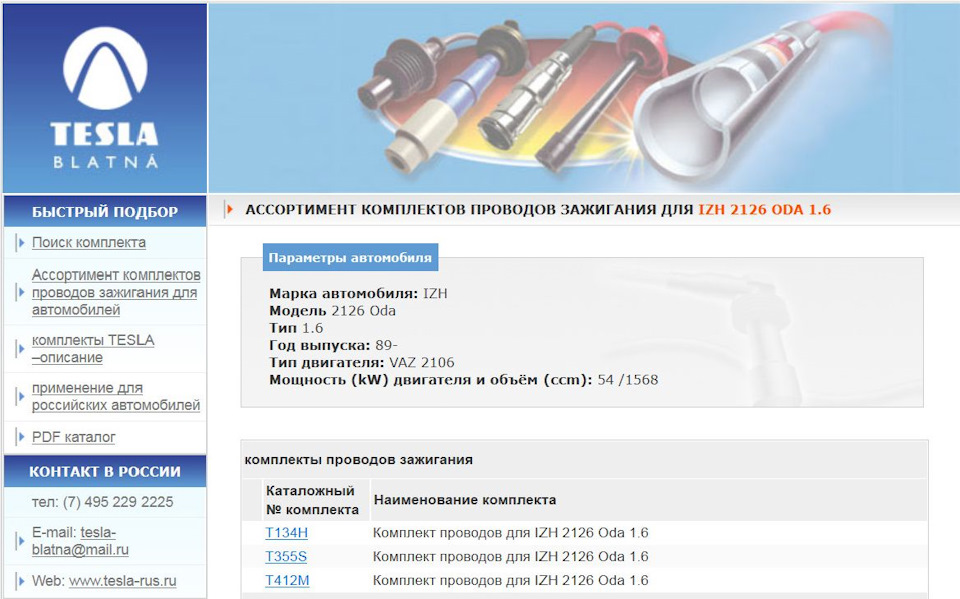This screenshot has height=599, width=960.
Task: Click the arrow bullet beside применение для российских
Action: click(x=21, y=396)
